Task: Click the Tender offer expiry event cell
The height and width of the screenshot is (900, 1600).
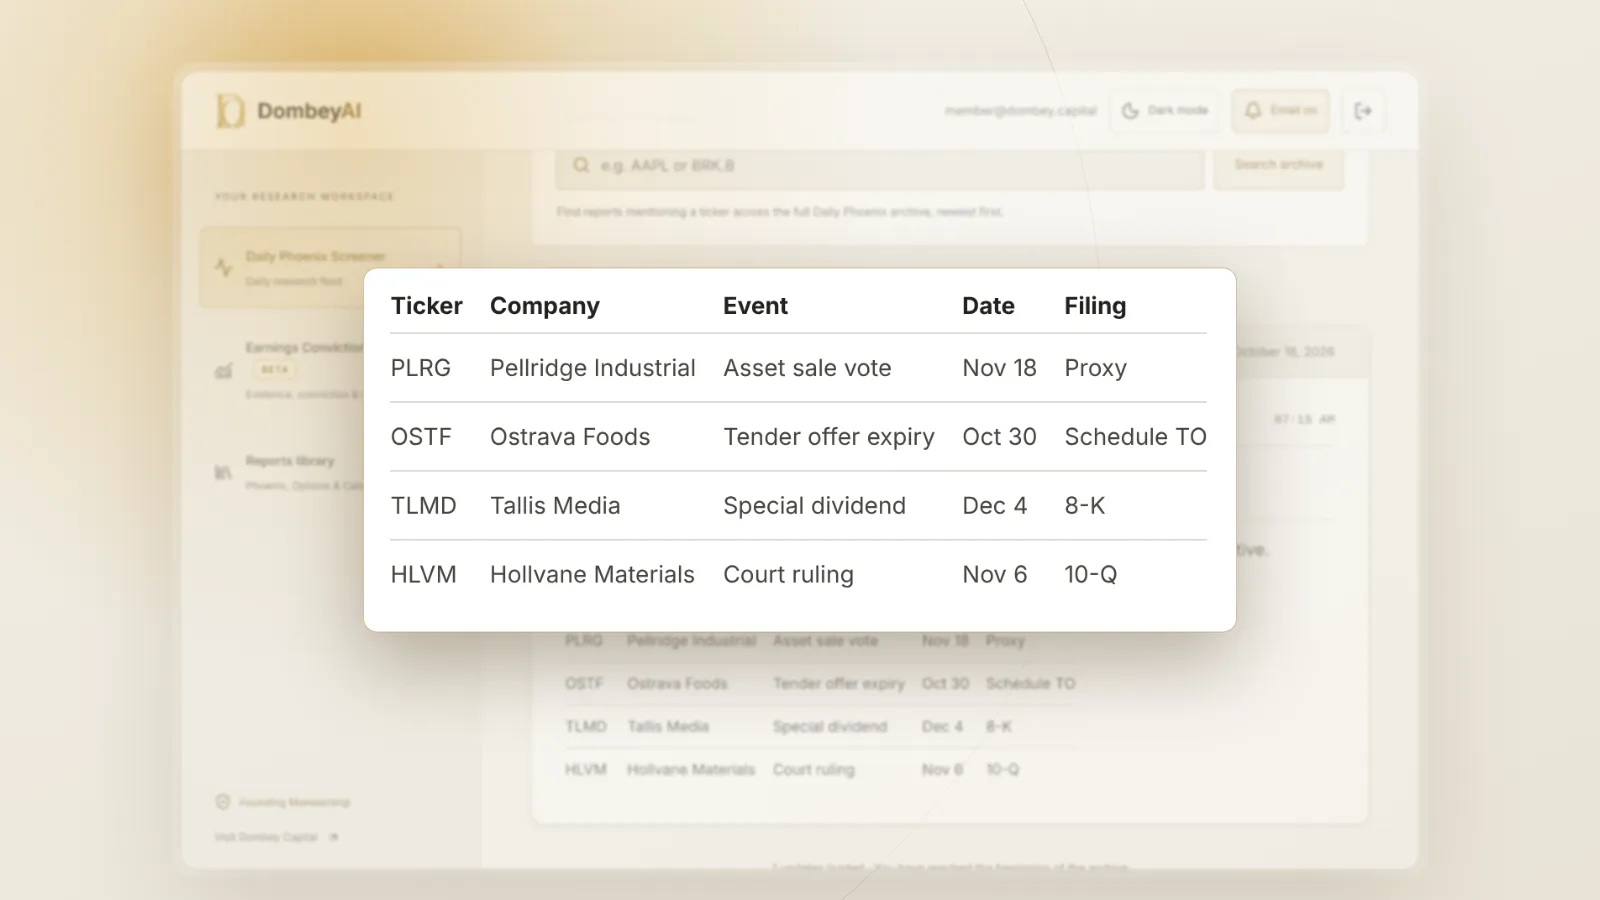Action: coord(829,437)
